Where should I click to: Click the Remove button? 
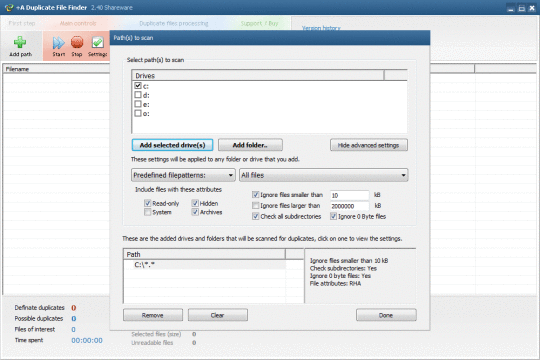click(x=153, y=315)
